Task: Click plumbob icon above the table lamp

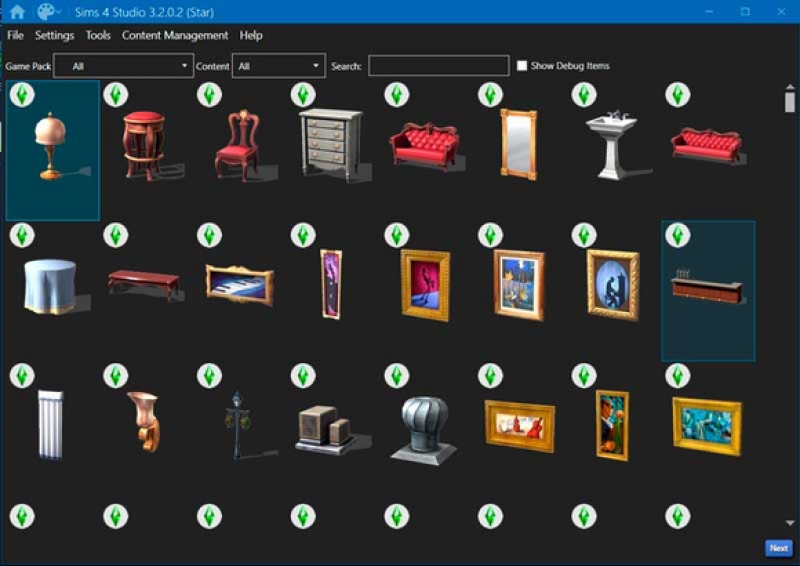Action: point(22,94)
